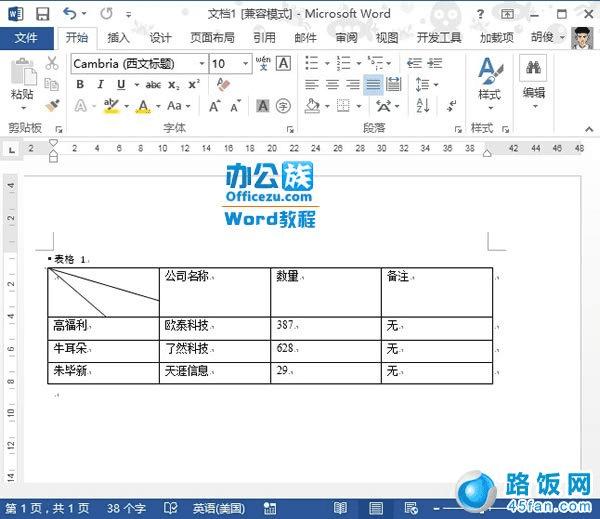600x519 pixels.
Task: Open the 文件 File tab
Action: (x=26, y=38)
